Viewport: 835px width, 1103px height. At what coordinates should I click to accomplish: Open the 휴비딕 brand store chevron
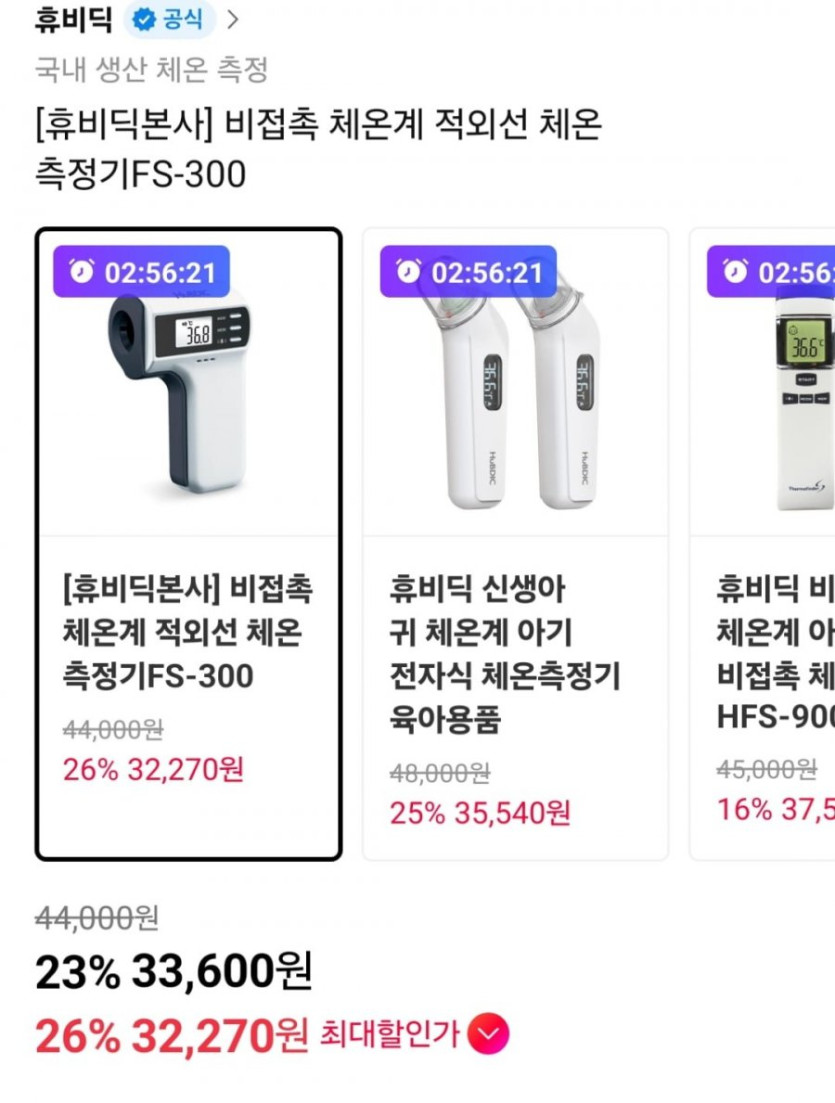[x=232, y=19]
